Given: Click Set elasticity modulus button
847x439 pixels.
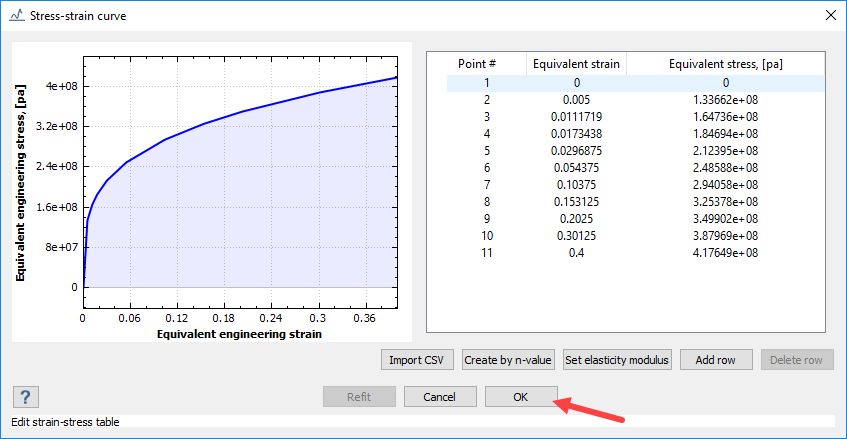Looking at the screenshot, I should click(615, 360).
